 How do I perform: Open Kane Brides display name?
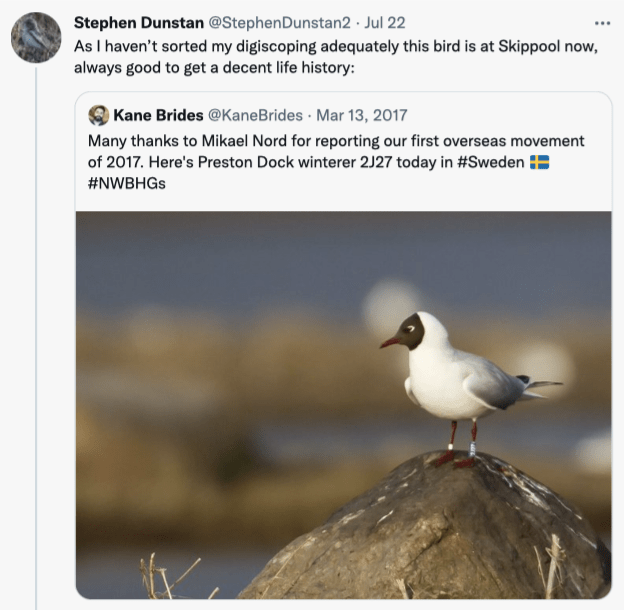(x=158, y=115)
